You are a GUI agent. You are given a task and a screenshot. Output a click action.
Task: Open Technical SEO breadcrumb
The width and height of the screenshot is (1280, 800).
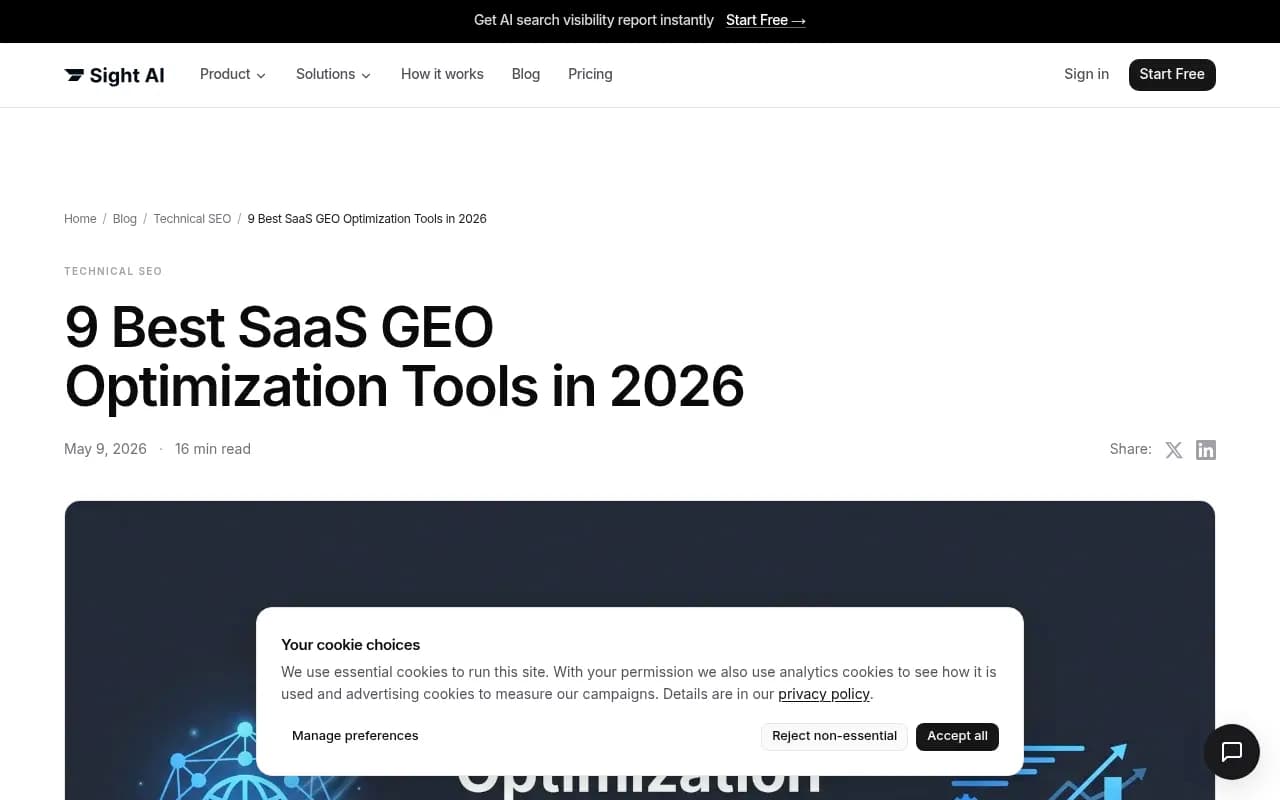point(192,219)
